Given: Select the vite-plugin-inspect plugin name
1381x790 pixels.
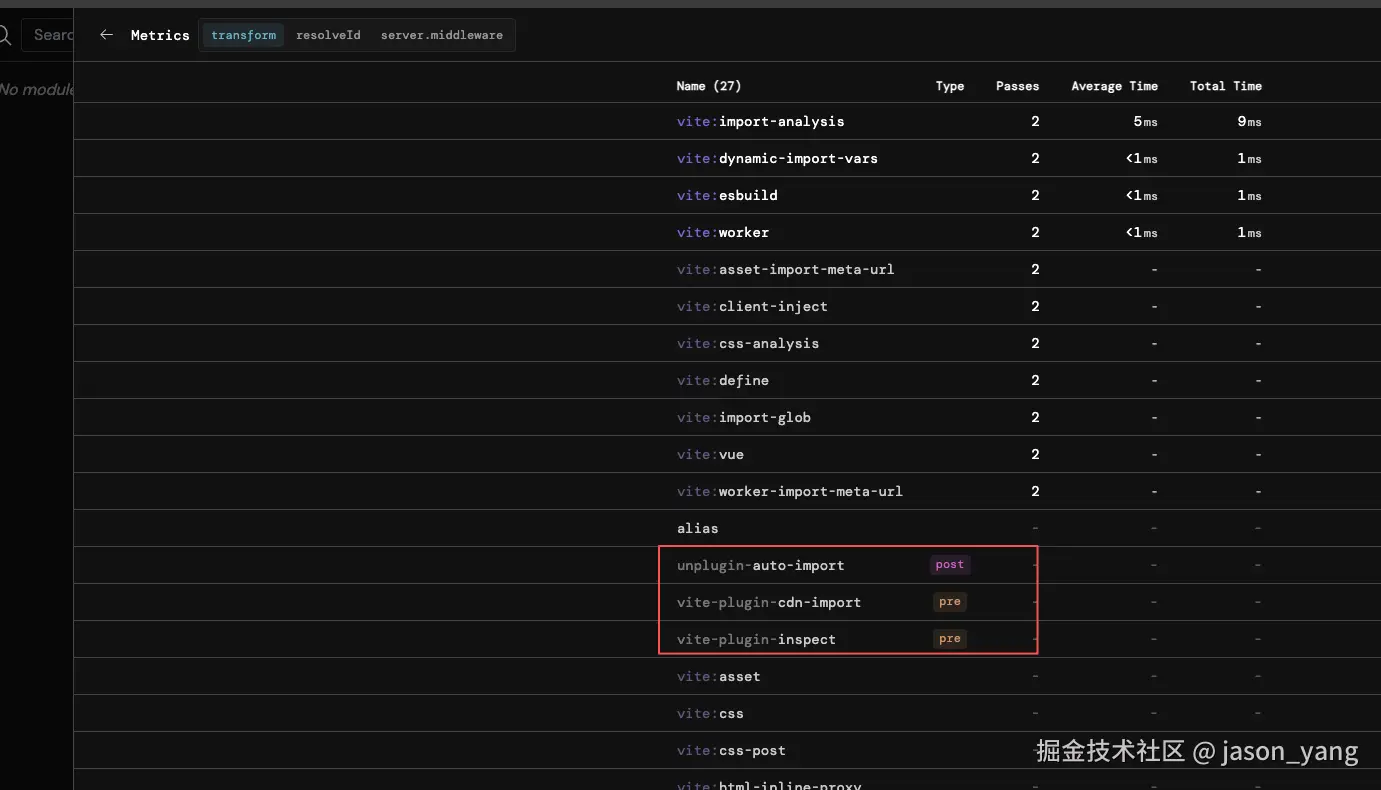Looking at the screenshot, I should tap(756, 639).
